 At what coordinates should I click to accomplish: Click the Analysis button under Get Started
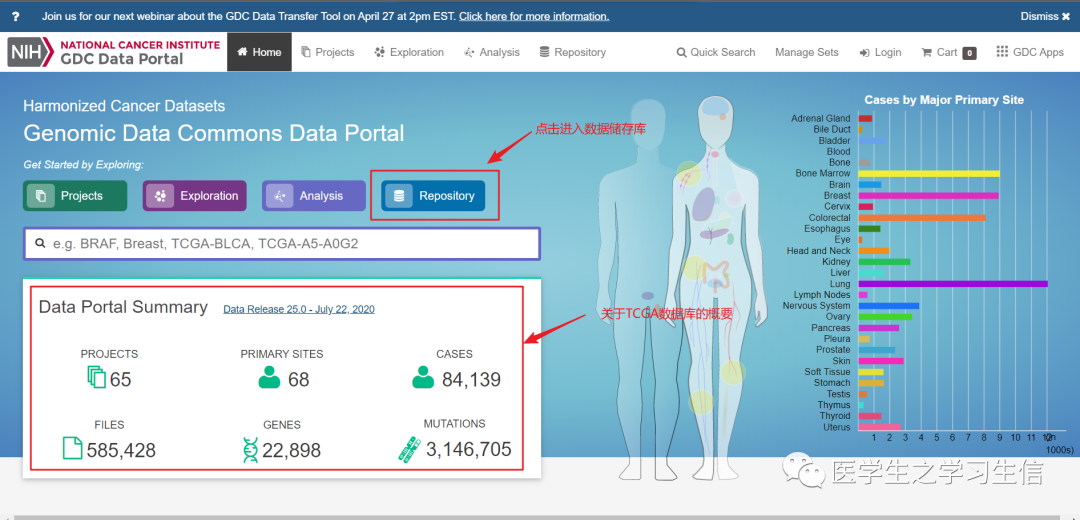point(313,196)
